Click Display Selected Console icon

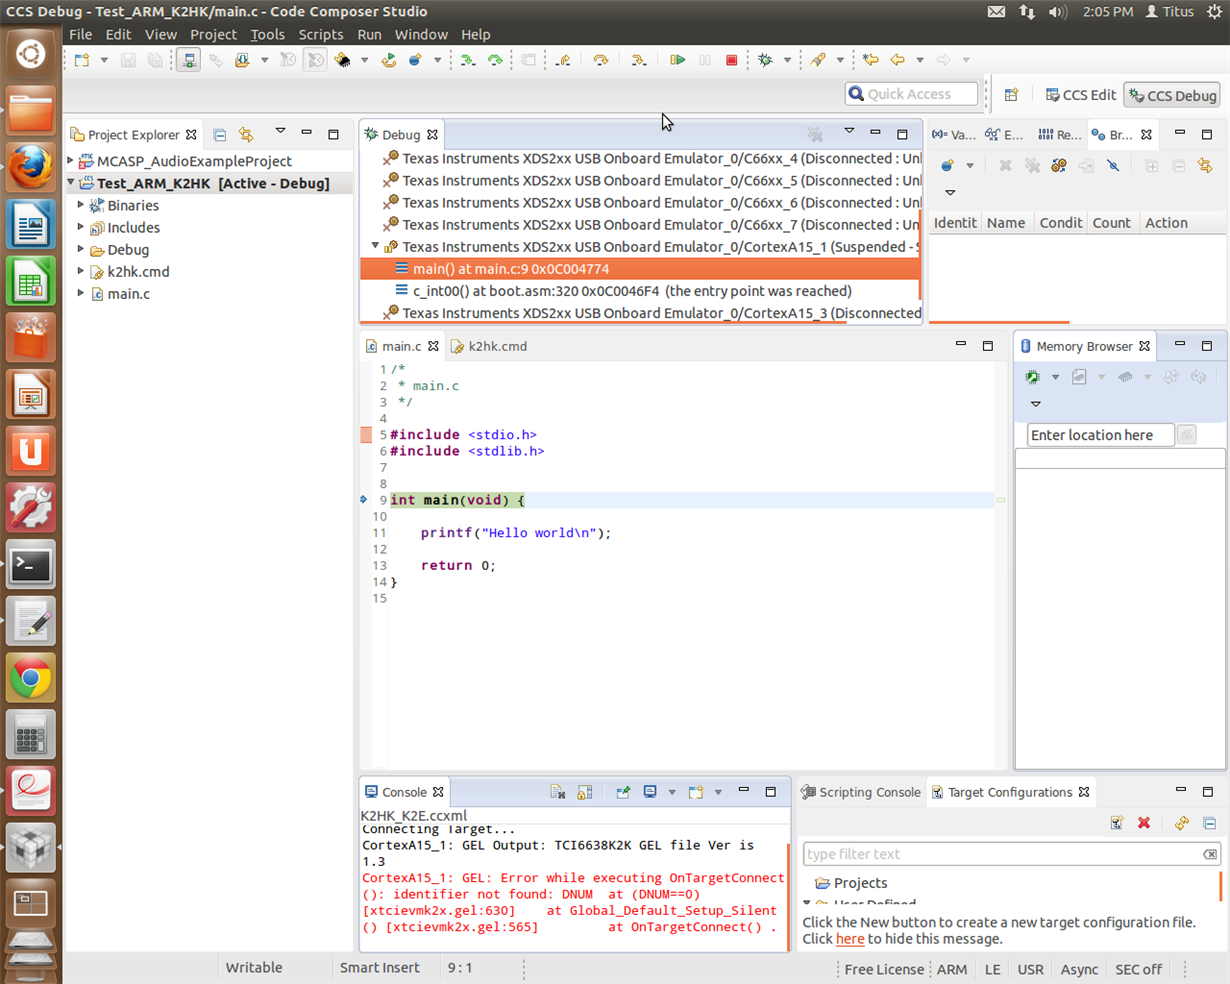click(x=650, y=792)
